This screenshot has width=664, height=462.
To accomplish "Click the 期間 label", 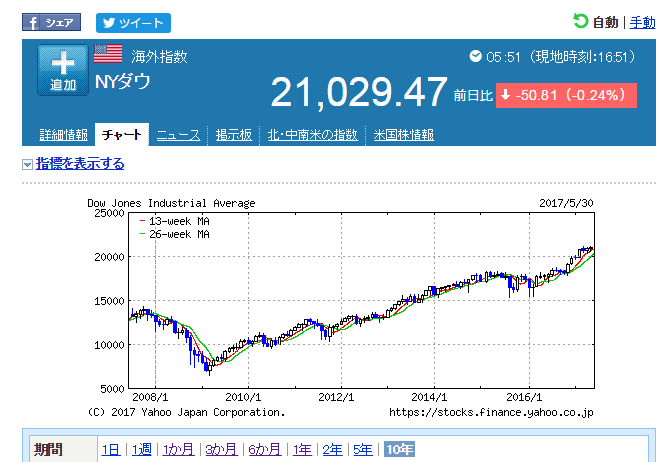I will (49, 449).
